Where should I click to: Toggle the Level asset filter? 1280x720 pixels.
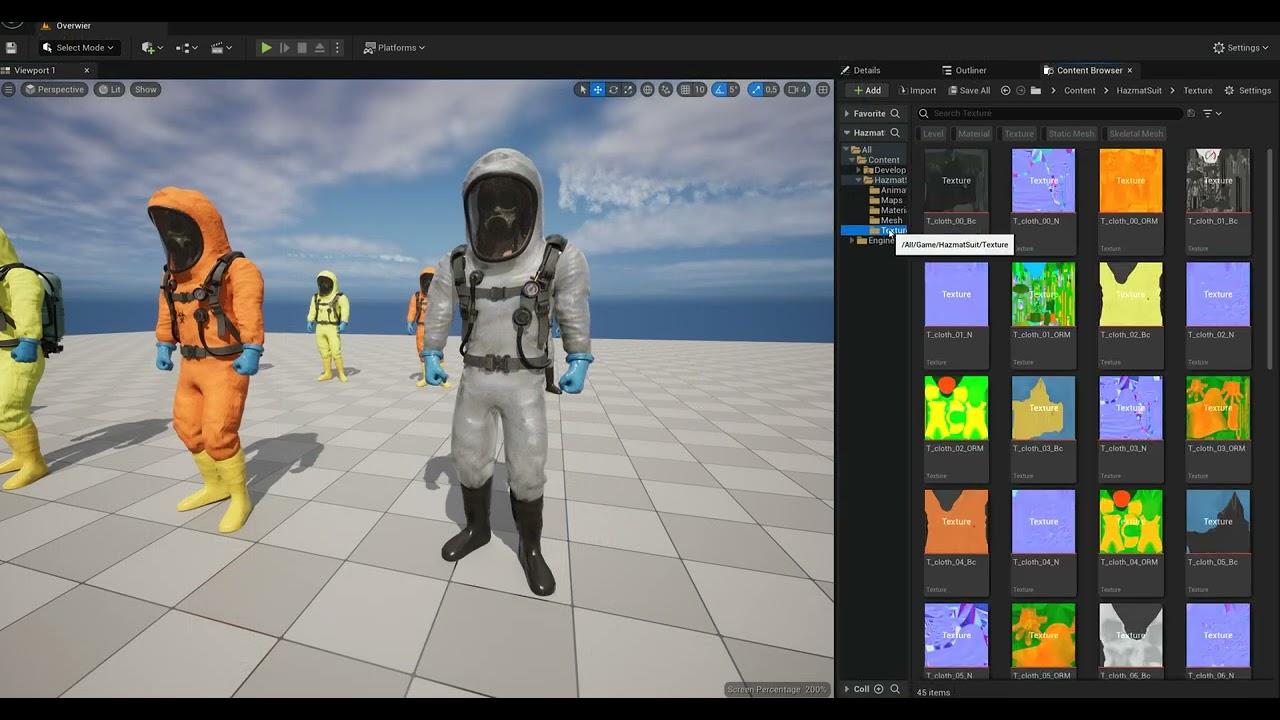pyautogui.click(x=933, y=133)
